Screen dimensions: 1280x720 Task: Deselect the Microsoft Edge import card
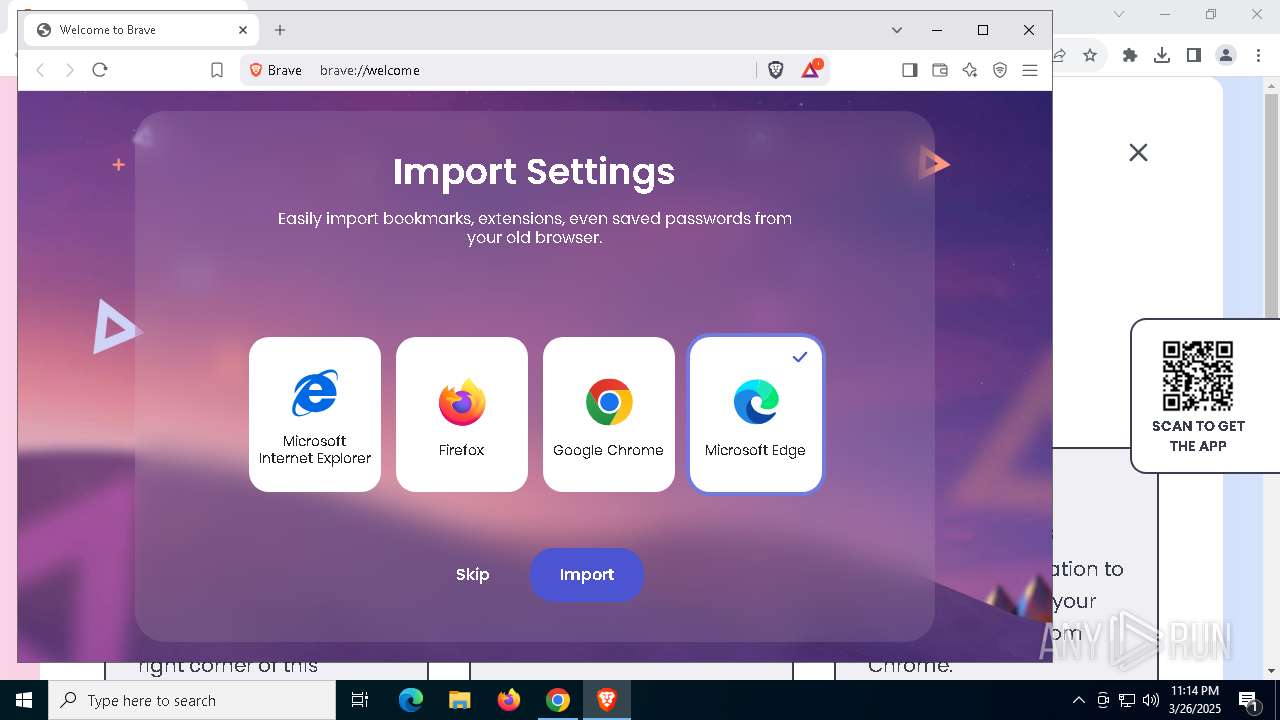[756, 414]
